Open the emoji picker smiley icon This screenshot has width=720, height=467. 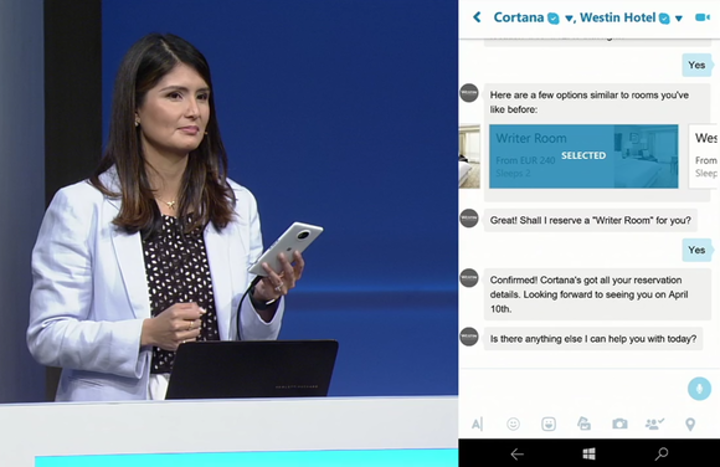click(x=513, y=424)
